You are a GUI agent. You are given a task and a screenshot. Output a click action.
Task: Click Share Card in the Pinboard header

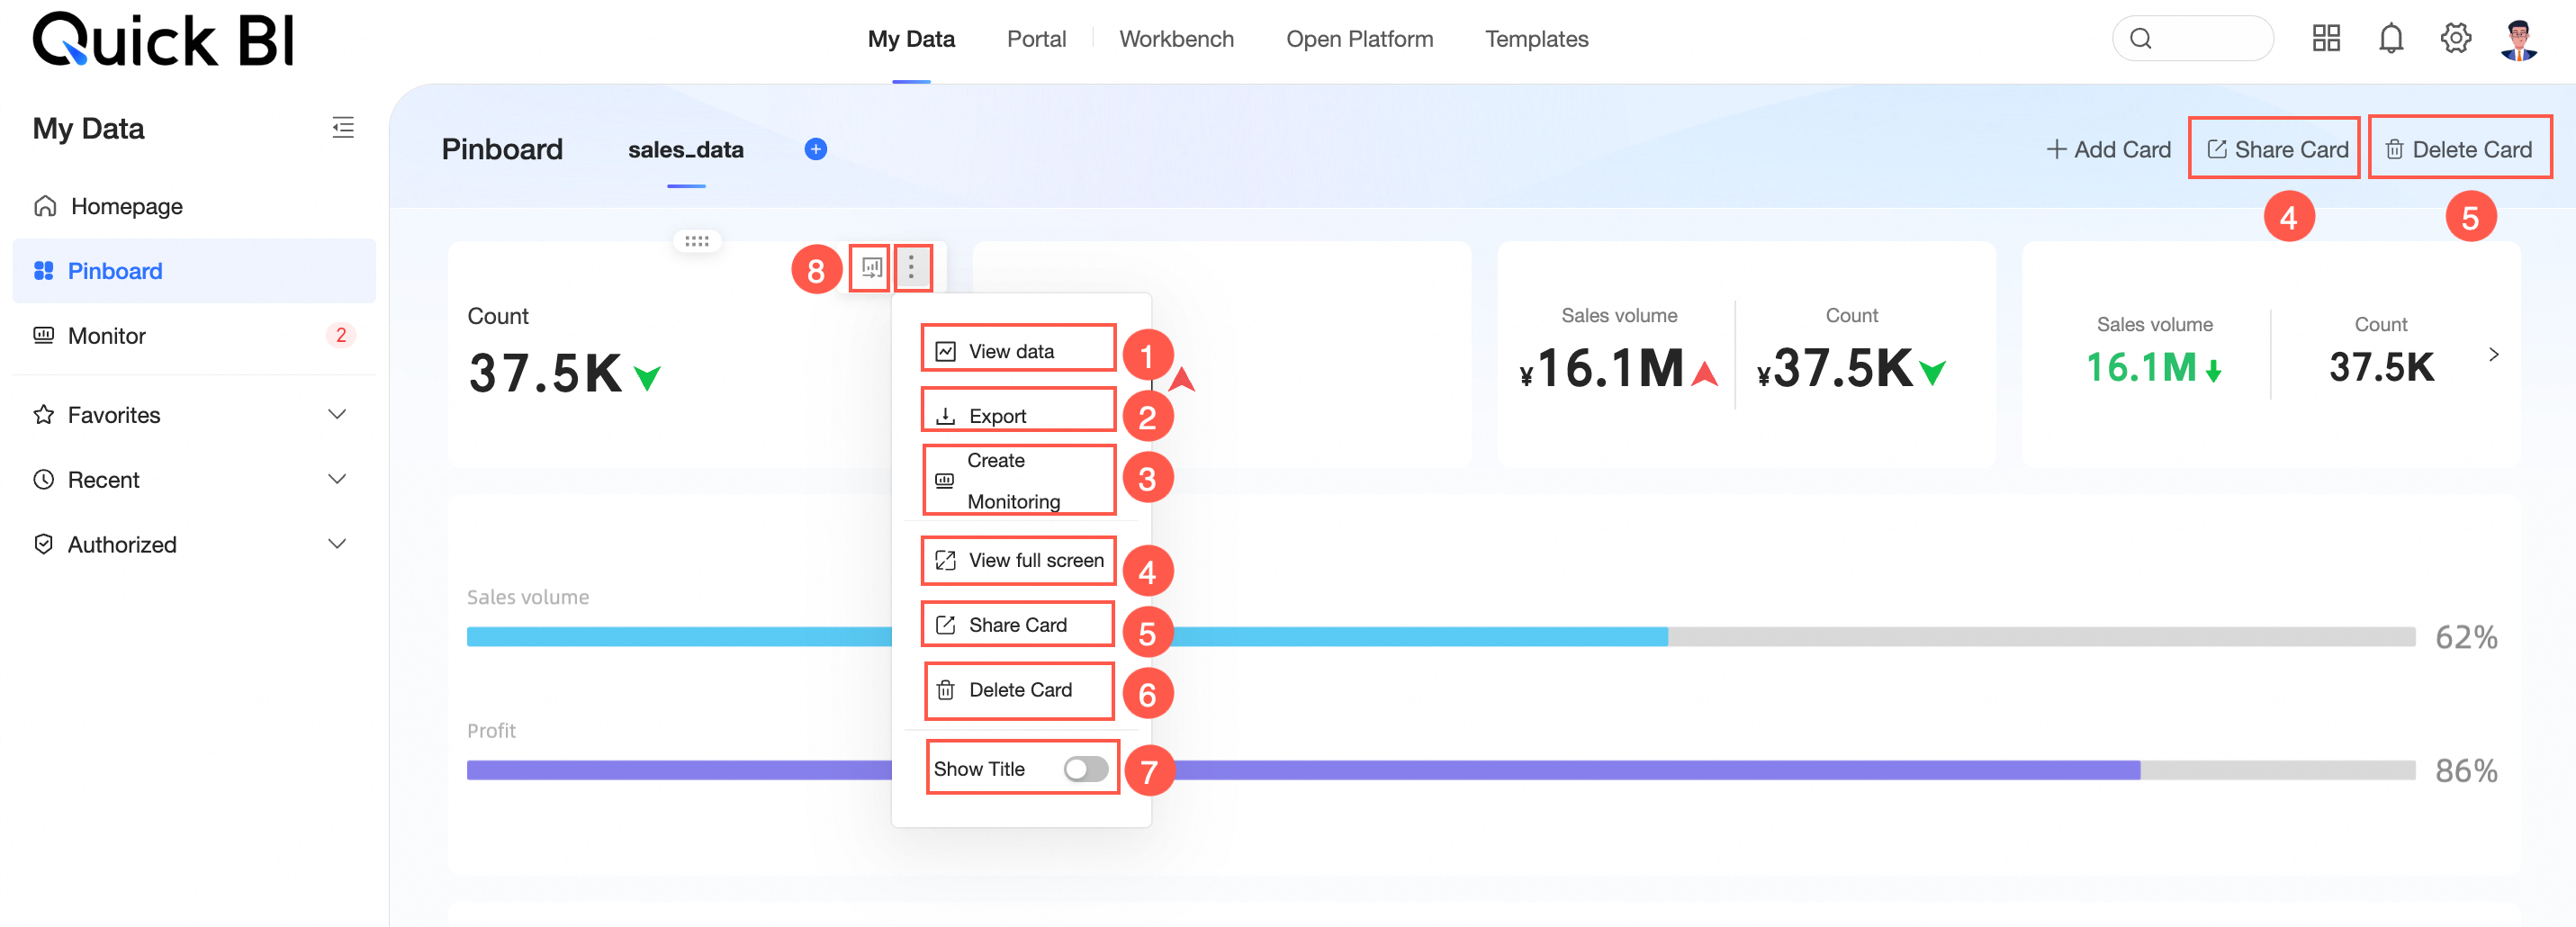click(x=2277, y=149)
